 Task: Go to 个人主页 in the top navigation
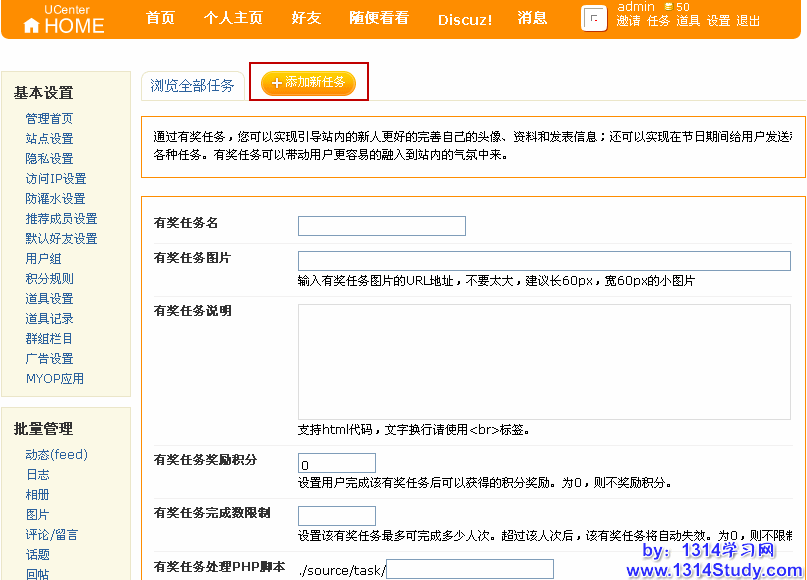point(233,19)
